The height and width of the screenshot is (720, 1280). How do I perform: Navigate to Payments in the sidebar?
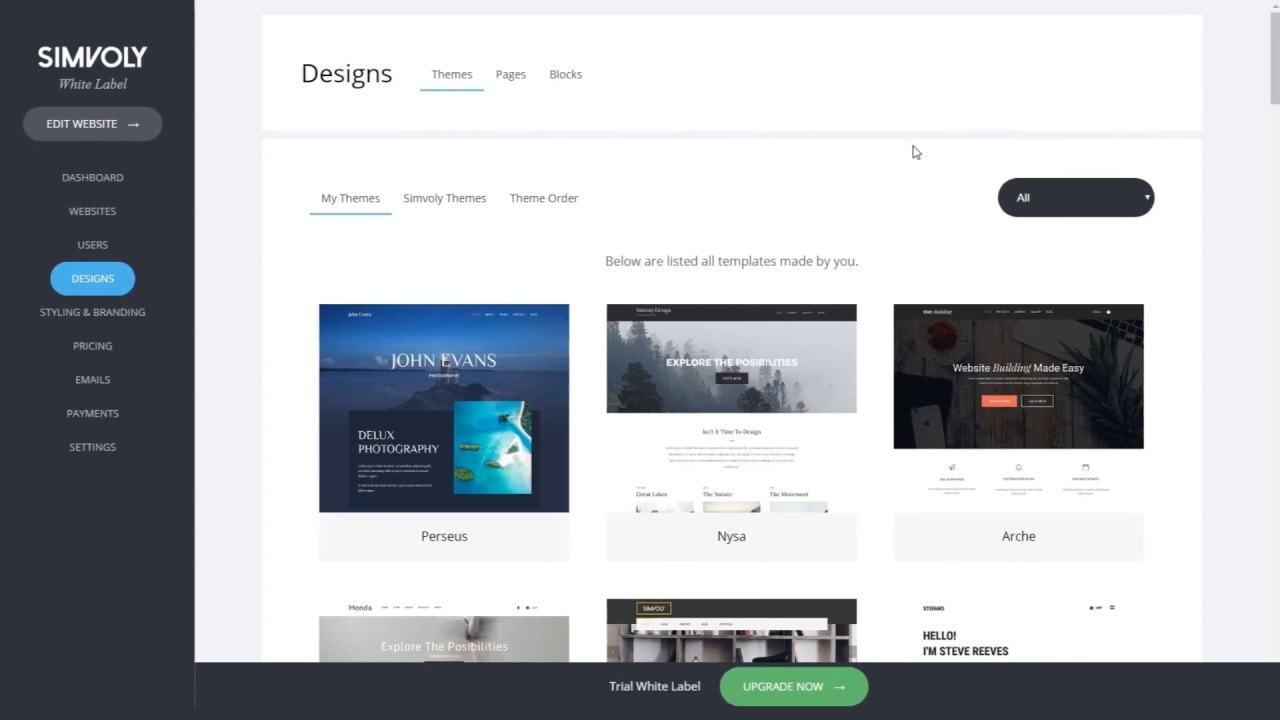point(92,413)
